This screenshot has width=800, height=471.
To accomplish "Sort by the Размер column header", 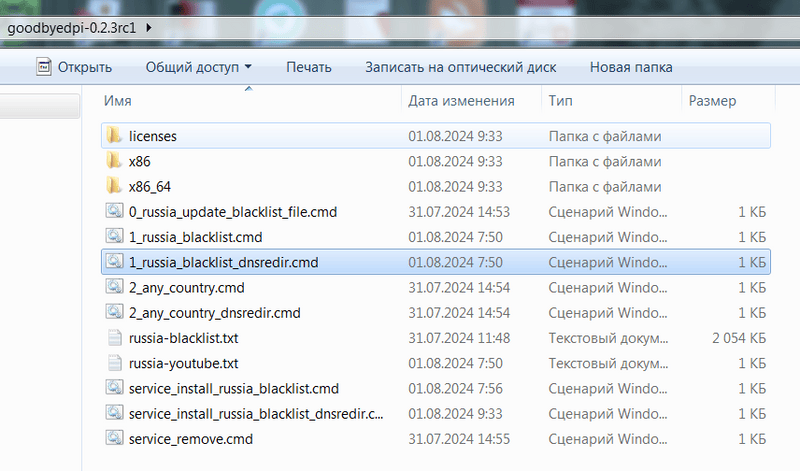I will pyautogui.click(x=712, y=101).
